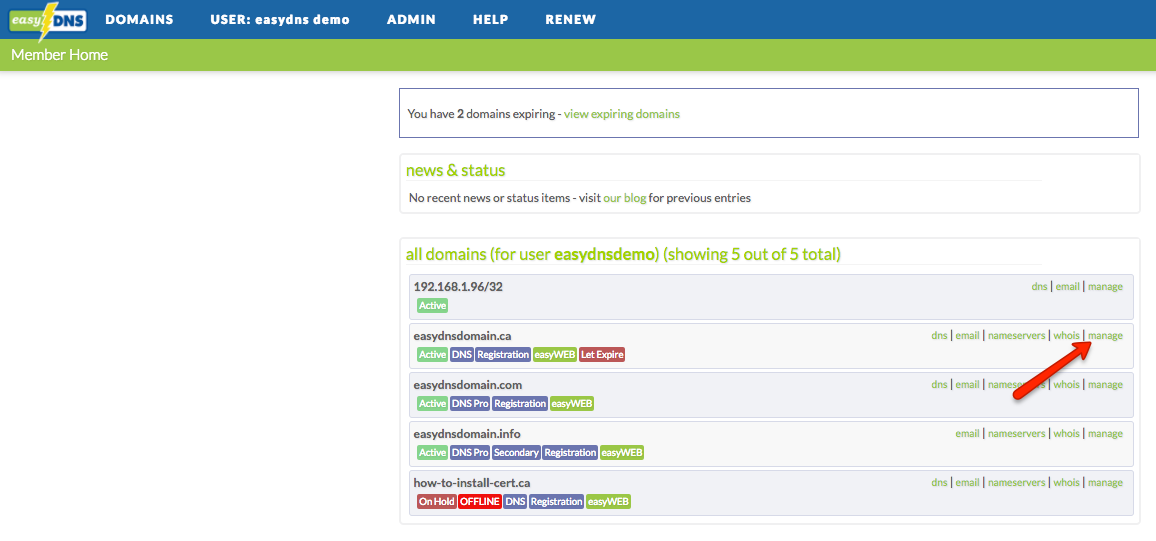This screenshot has height=541, width=1156.
Task: Open whois for how-to-install-cert.ca
Action: click(1066, 483)
